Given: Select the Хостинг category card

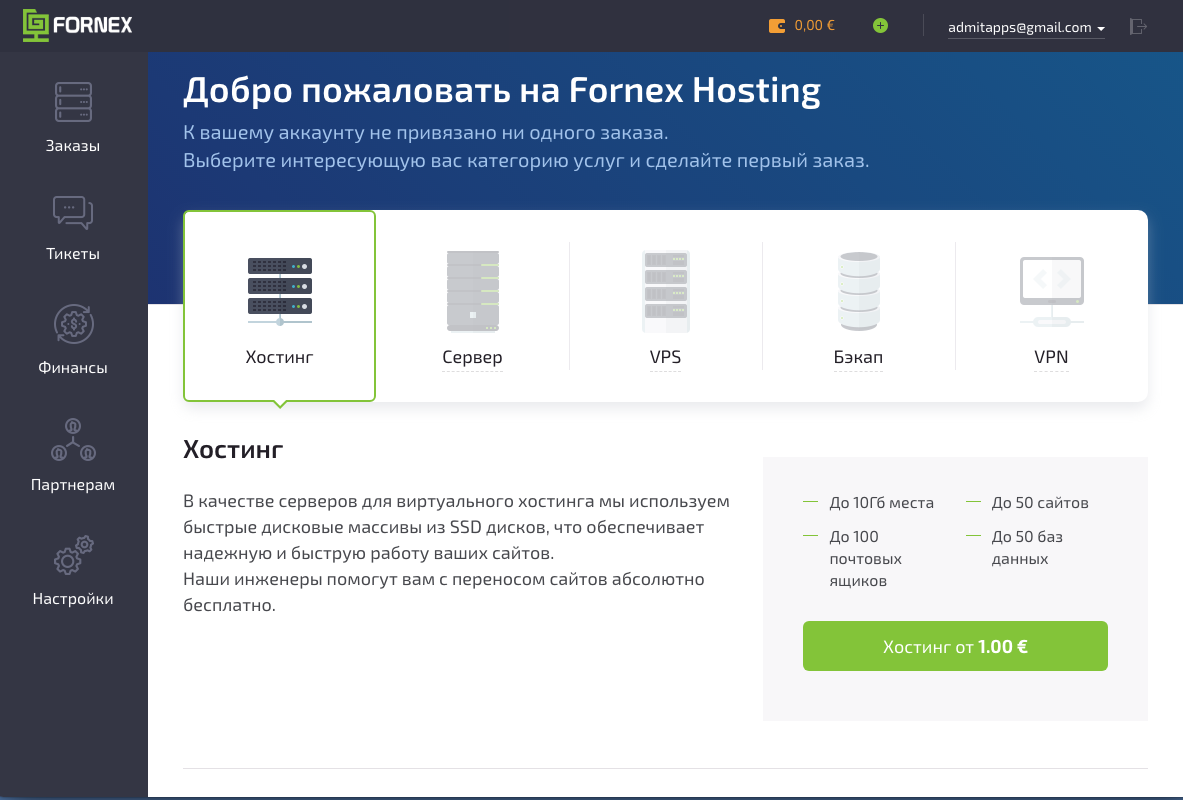Looking at the screenshot, I should click(x=279, y=305).
